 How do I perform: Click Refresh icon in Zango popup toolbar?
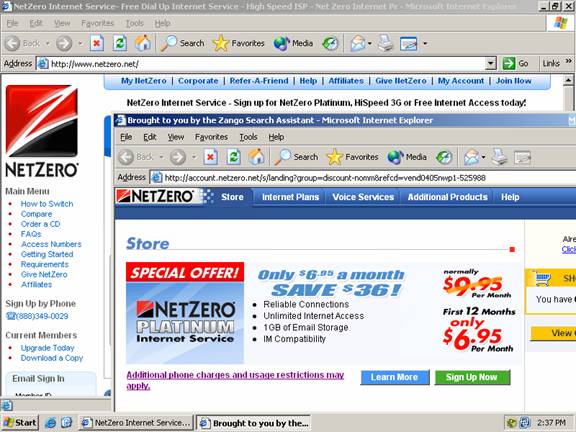[x=234, y=157]
